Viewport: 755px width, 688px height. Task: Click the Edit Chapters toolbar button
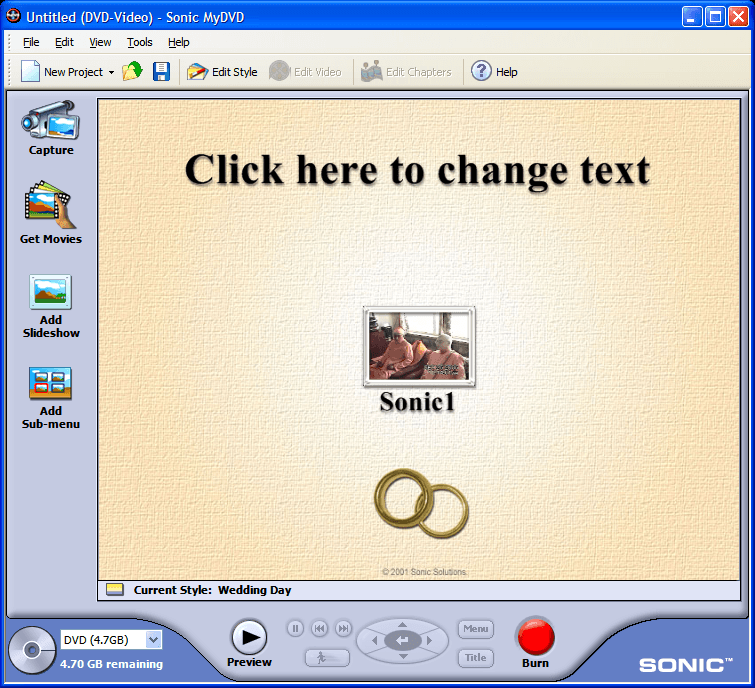click(406, 72)
